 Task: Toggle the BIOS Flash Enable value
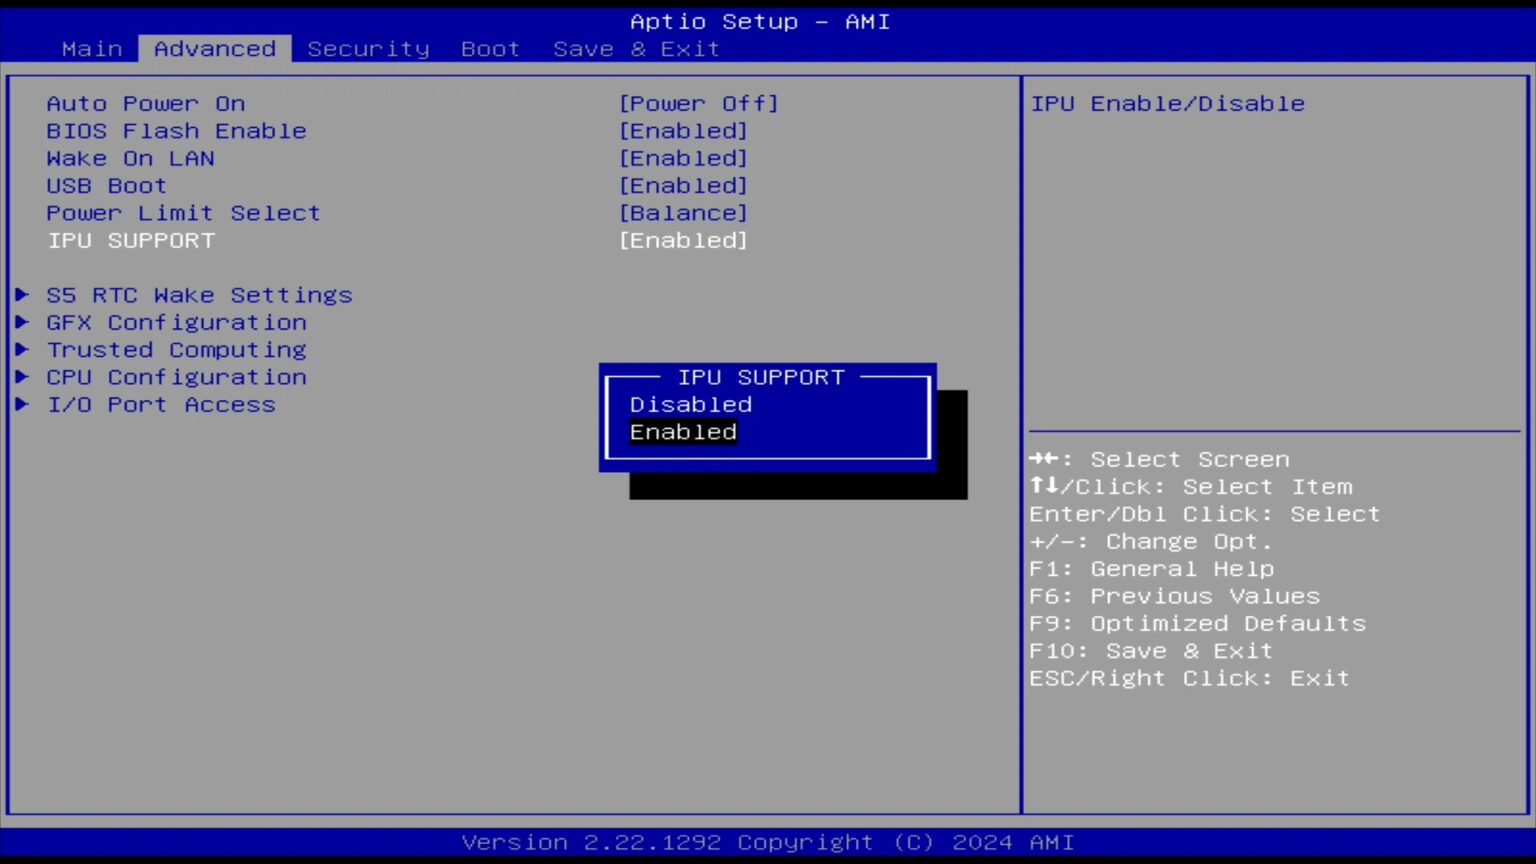click(683, 131)
